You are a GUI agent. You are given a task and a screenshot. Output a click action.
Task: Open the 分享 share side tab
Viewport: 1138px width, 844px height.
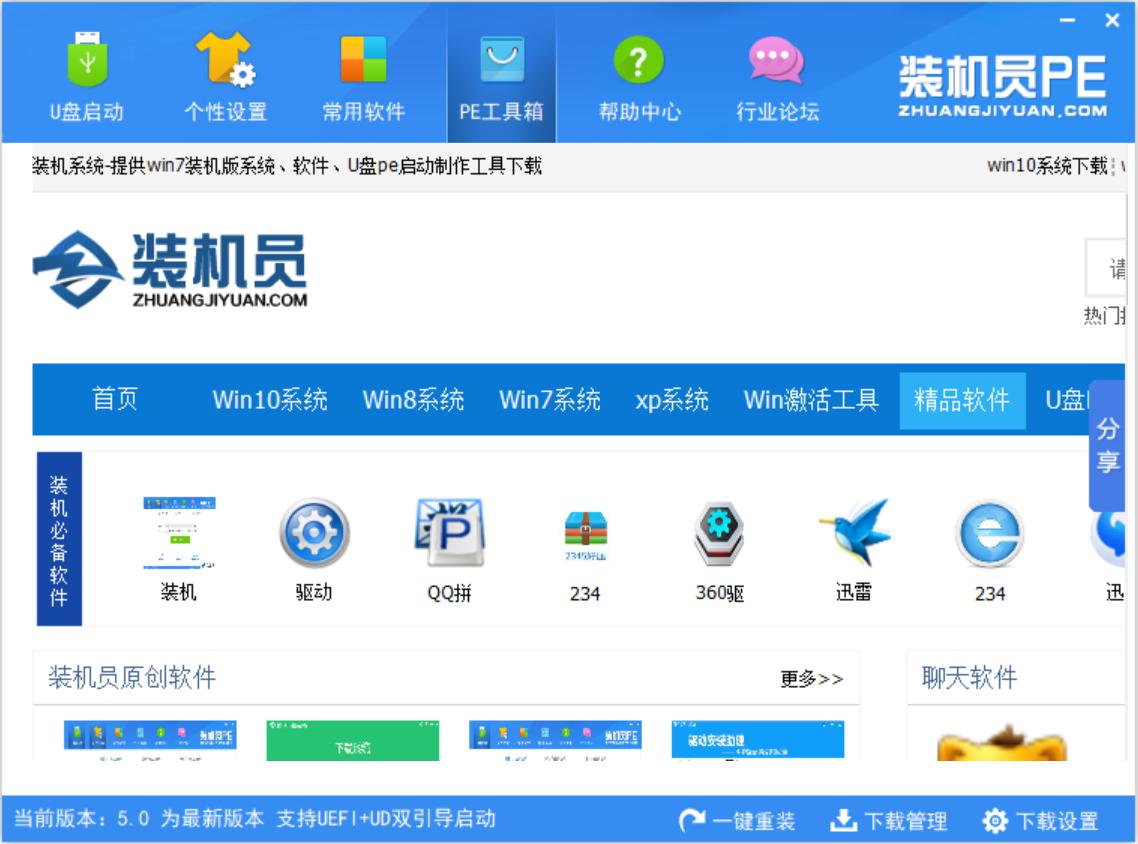[x=1108, y=445]
